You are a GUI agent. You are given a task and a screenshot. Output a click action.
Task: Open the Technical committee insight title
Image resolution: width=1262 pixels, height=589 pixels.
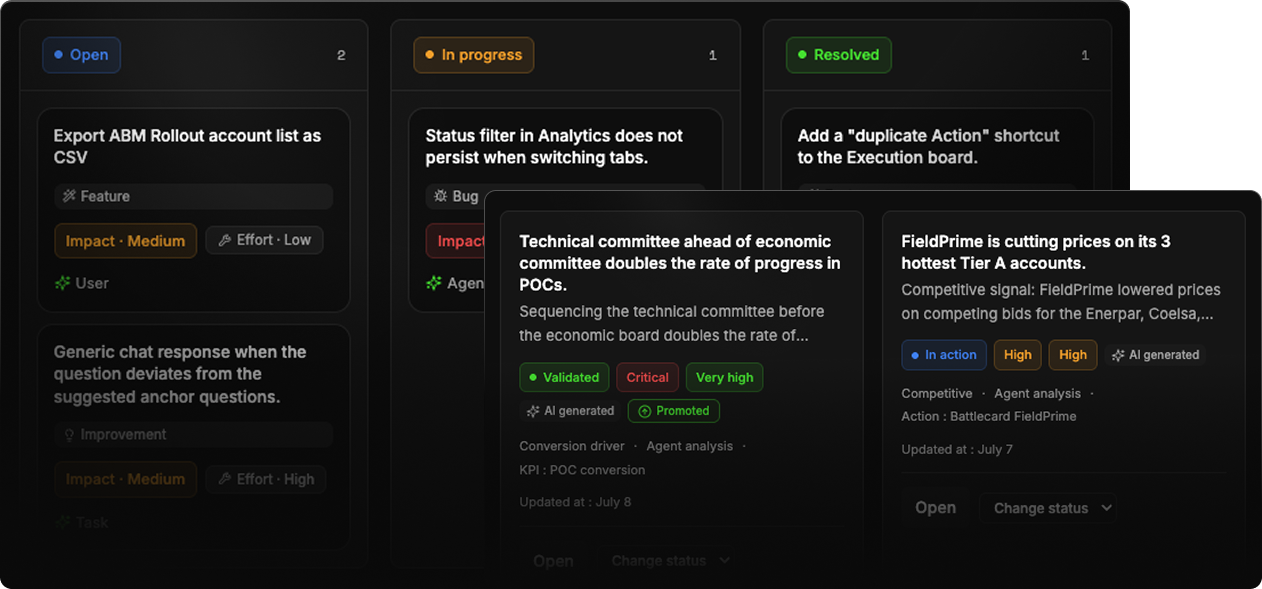680,263
